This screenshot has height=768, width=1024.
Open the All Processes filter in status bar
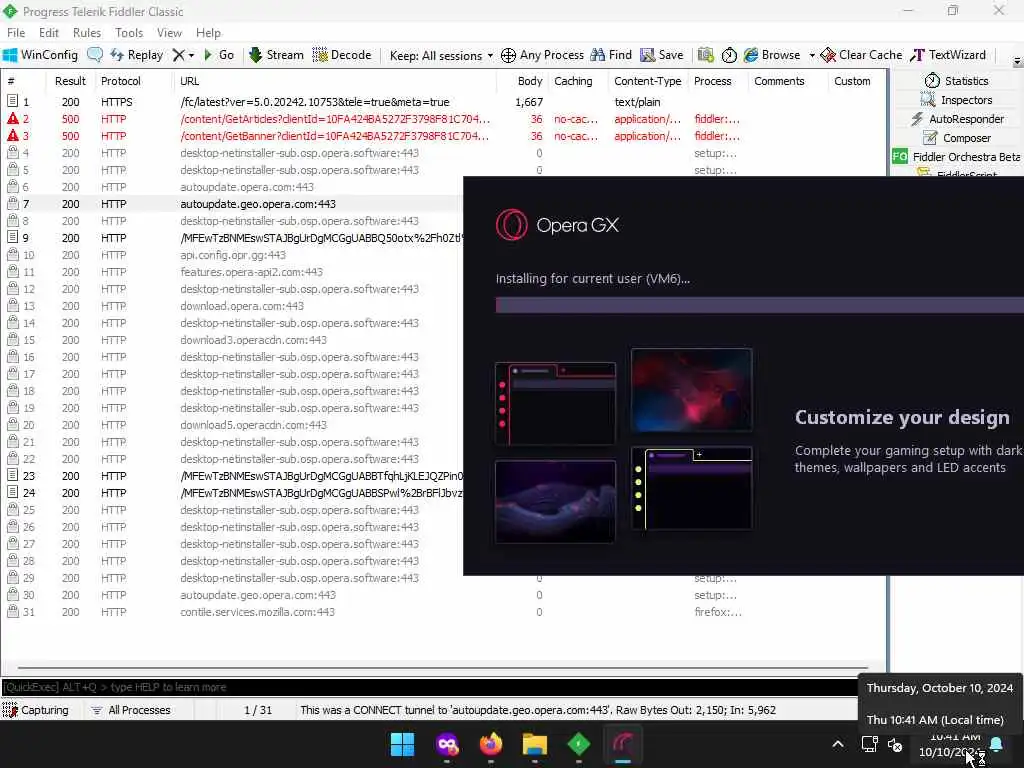(x=131, y=710)
